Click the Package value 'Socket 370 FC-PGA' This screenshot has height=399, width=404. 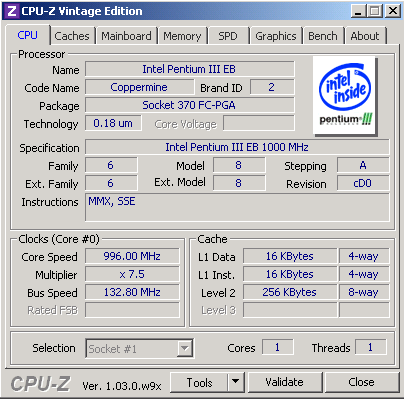(189, 105)
